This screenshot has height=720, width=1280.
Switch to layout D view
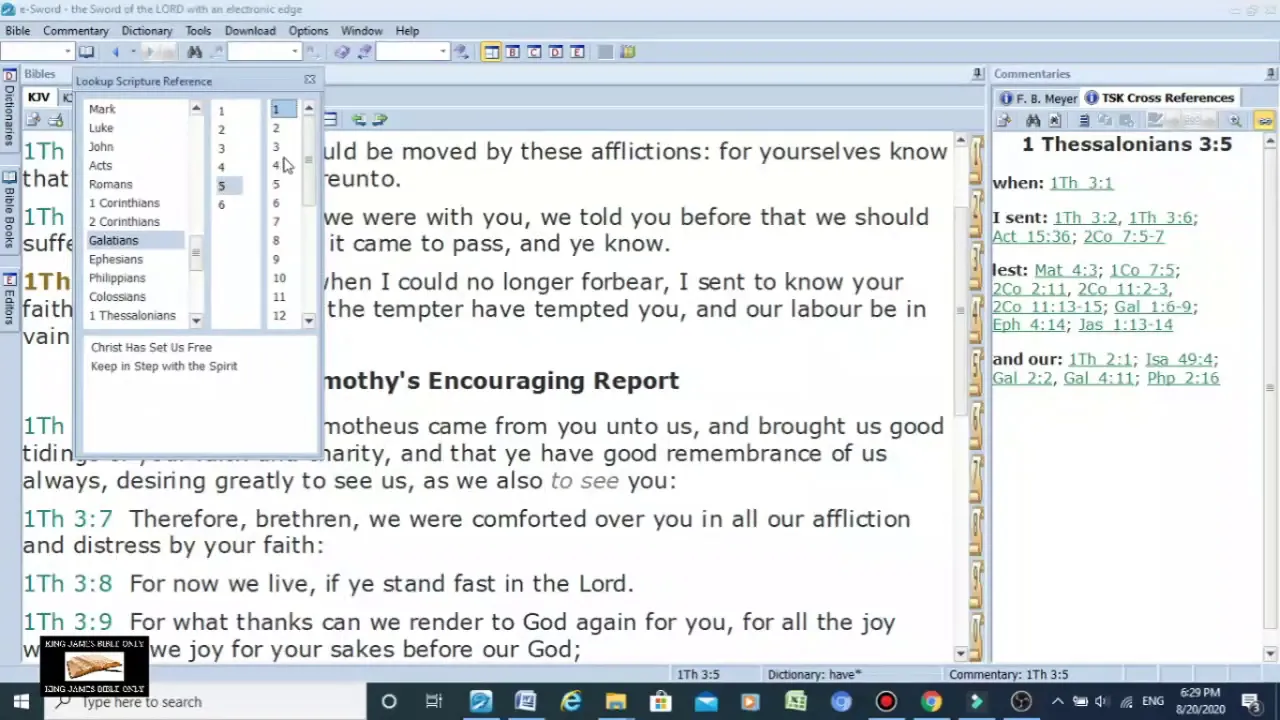pos(556,52)
